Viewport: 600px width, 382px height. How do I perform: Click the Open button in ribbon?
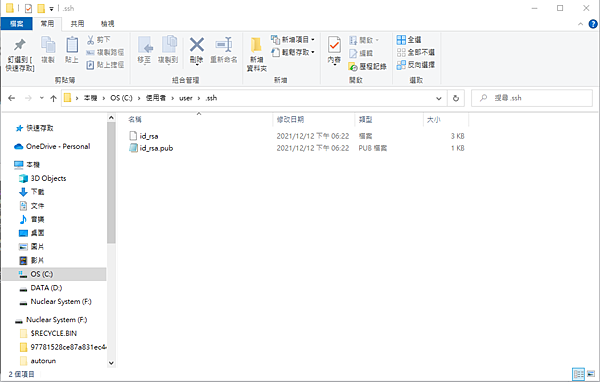pos(364,40)
